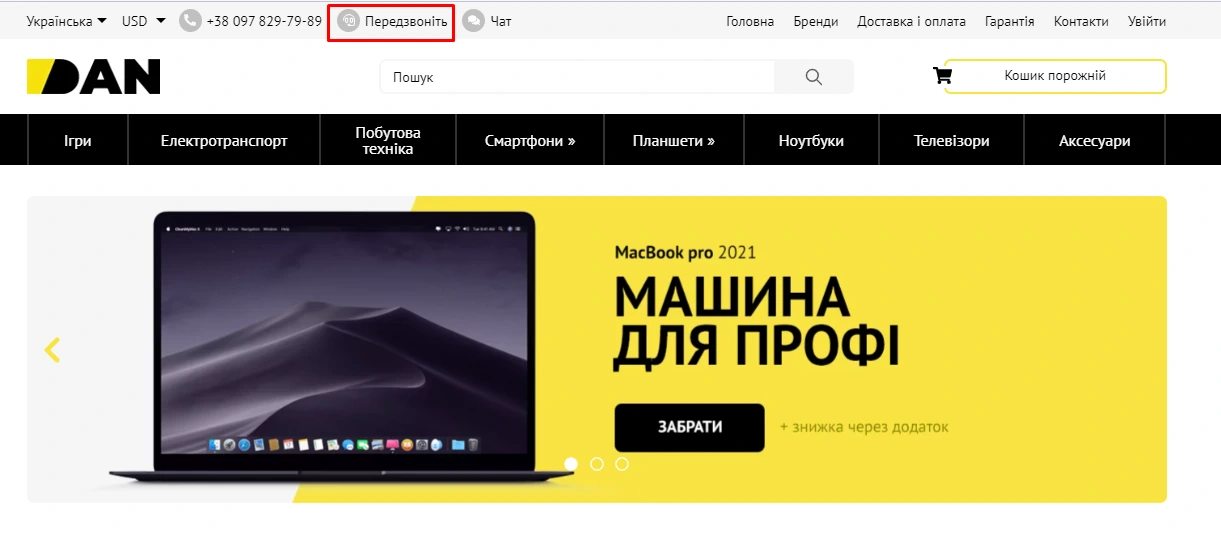
Task: Open the USD currency dropdown
Action: click(x=144, y=21)
